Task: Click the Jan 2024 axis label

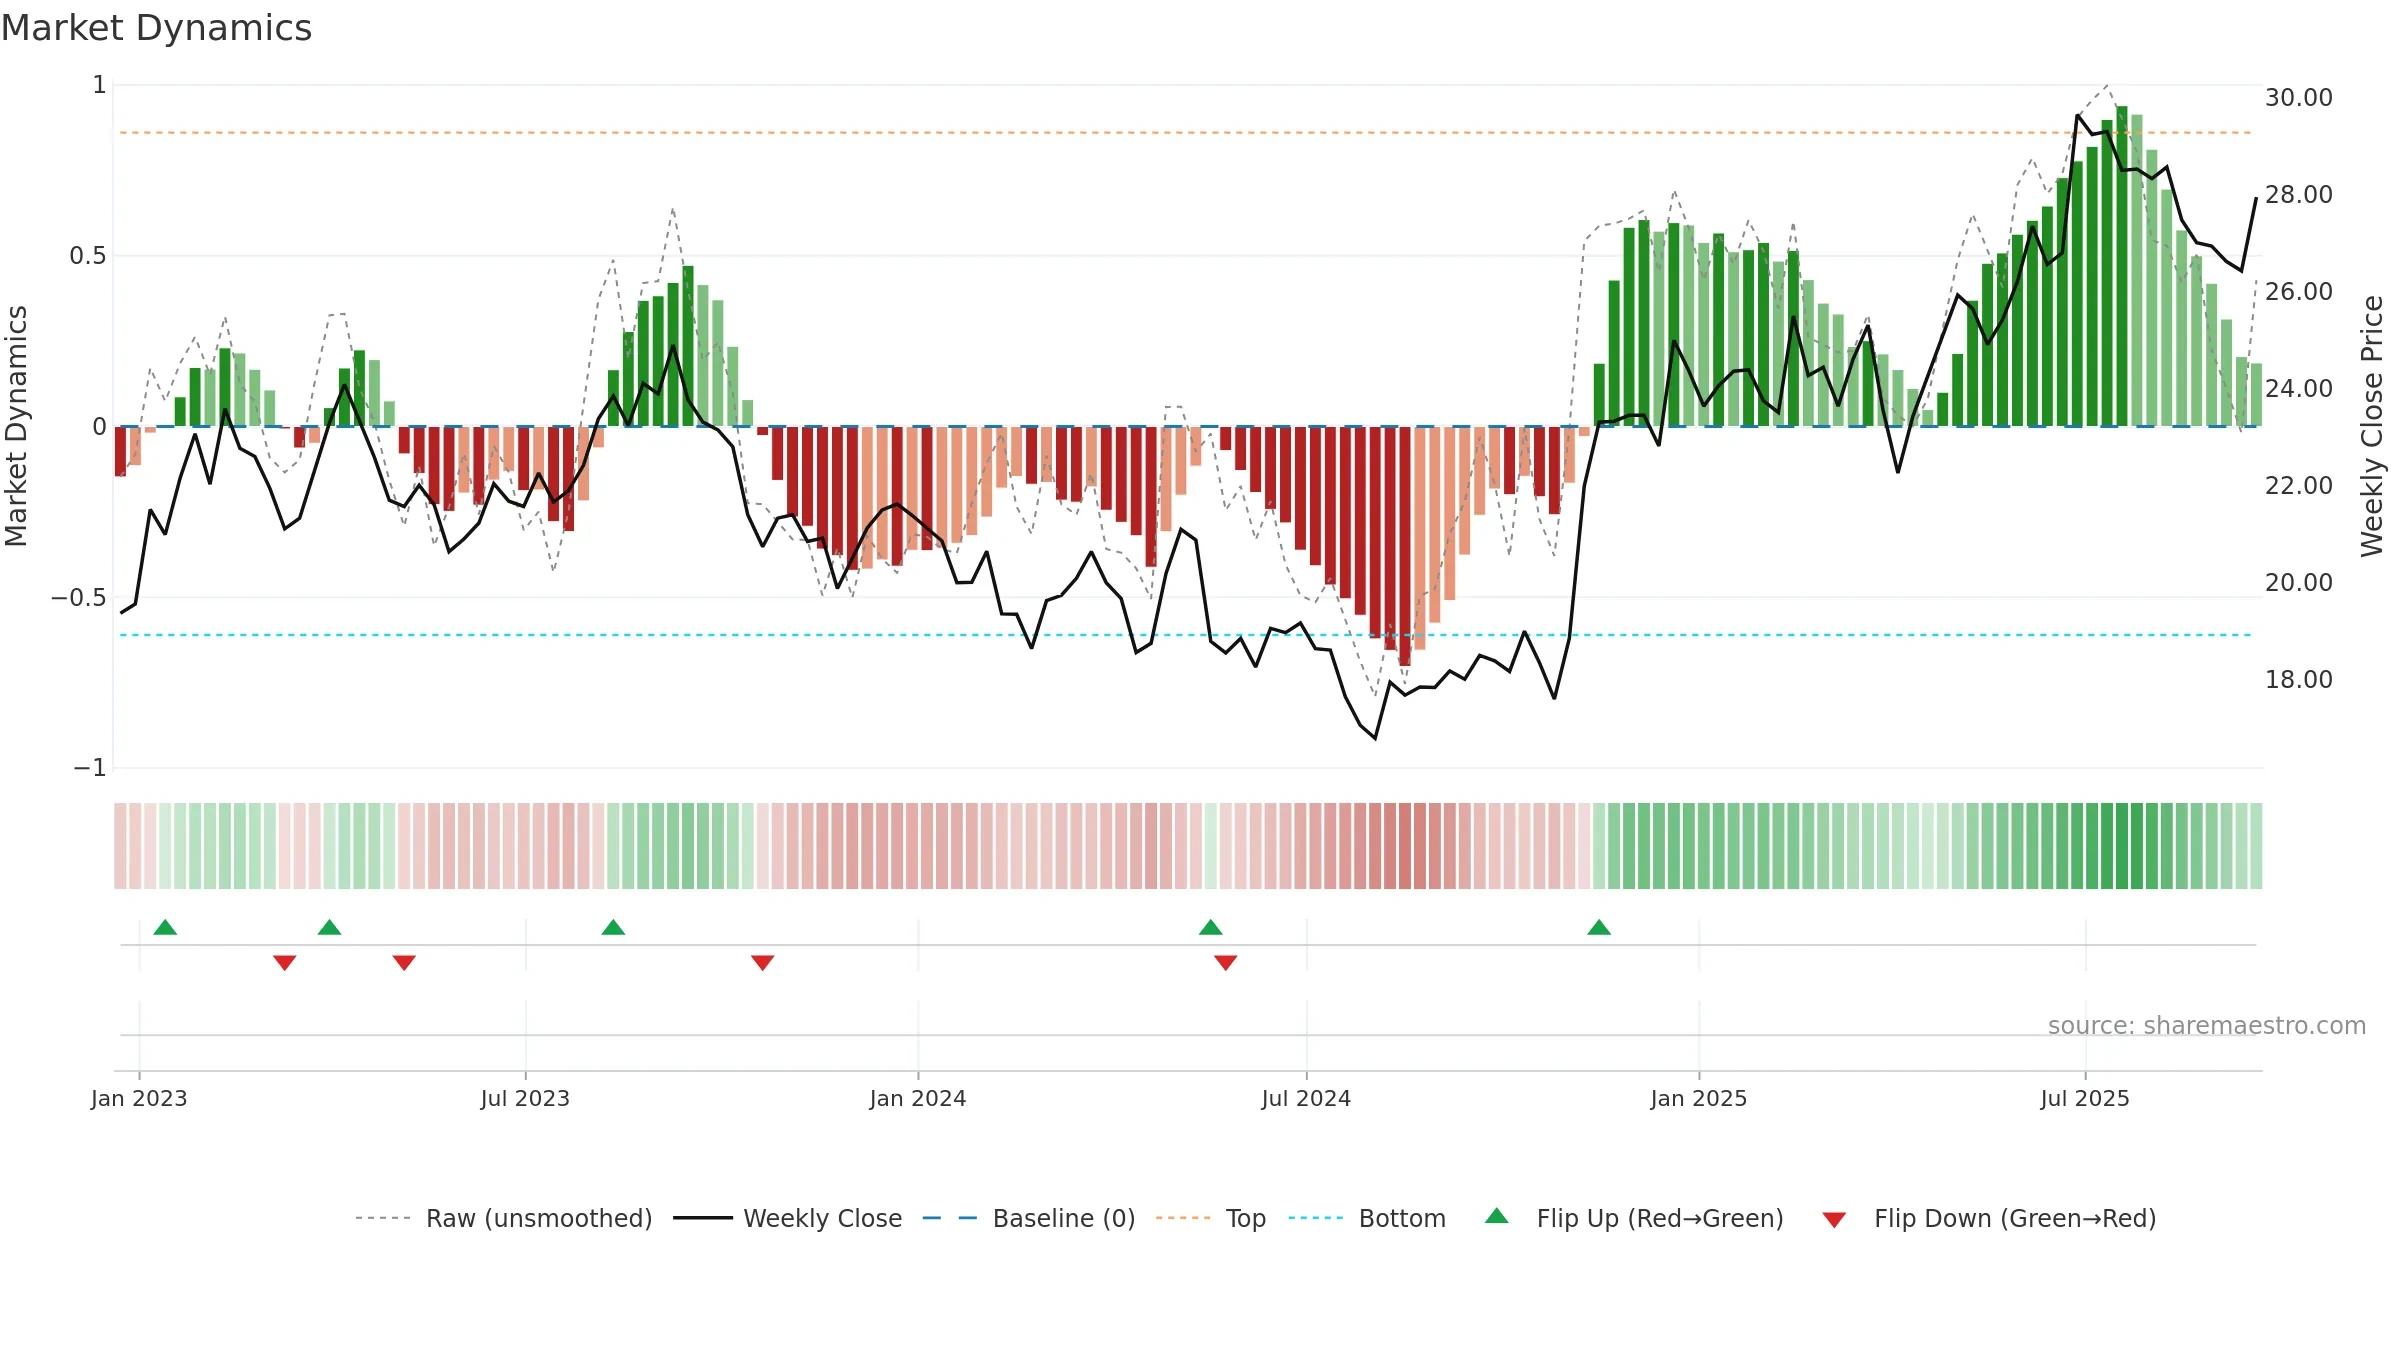Action: [918, 1098]
